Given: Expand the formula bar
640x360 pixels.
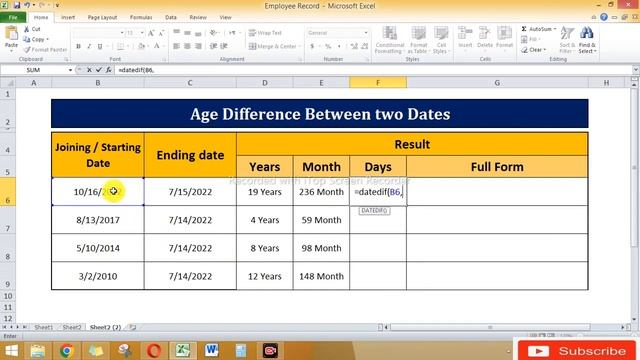Looking at the screenshot, I should tap(636, 70).
